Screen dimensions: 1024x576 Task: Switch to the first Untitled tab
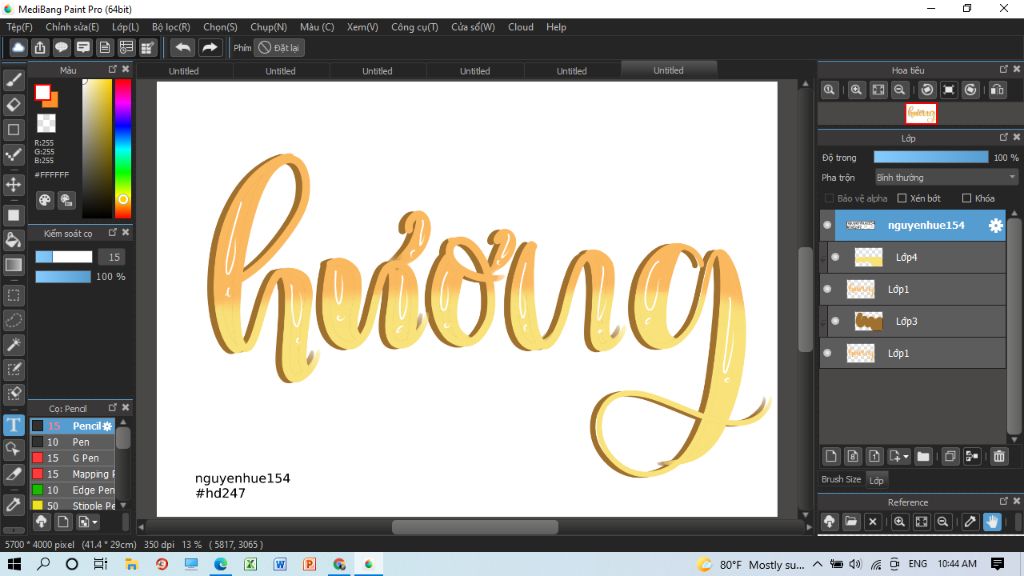[183, 71]
